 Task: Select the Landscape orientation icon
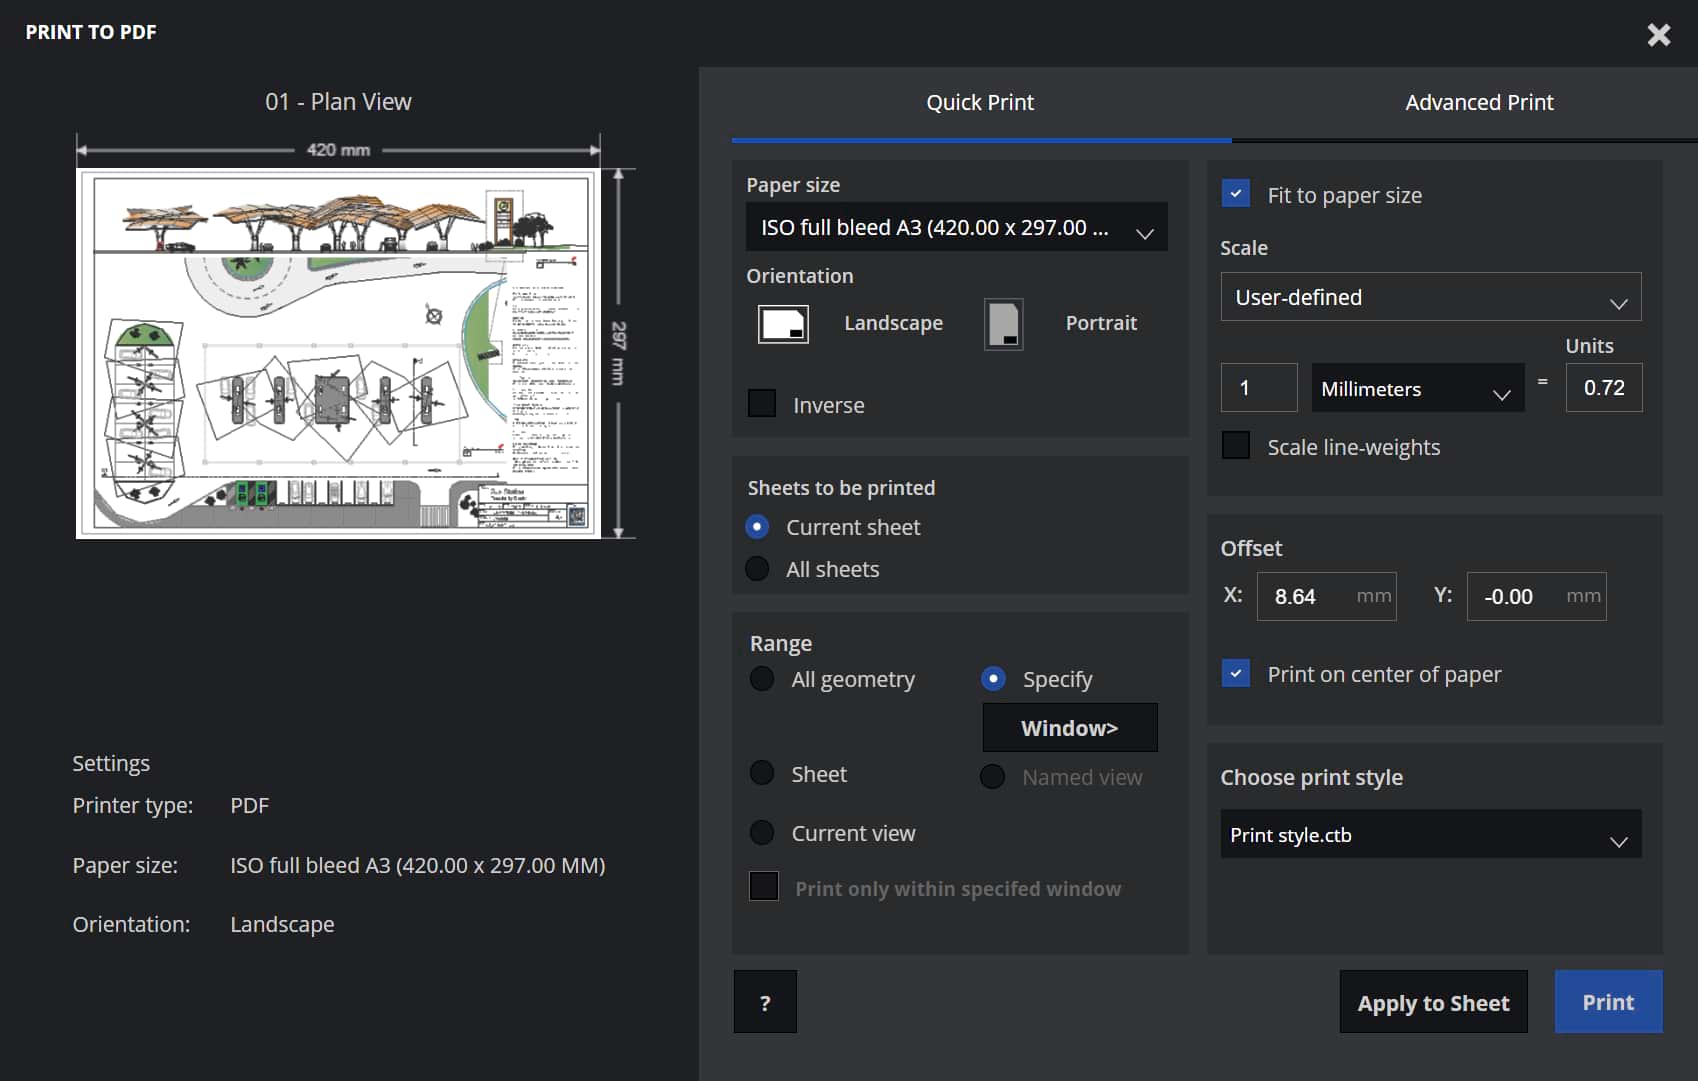click(782, 324)
